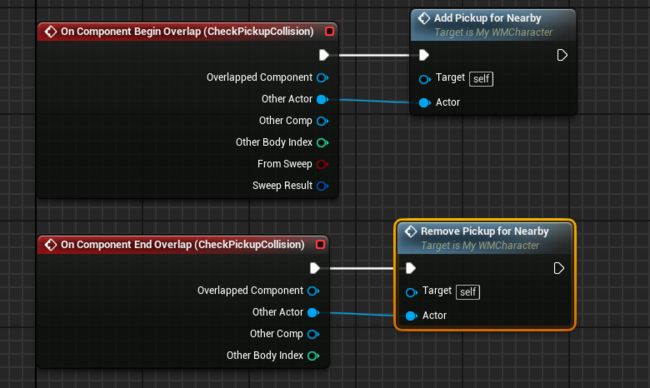Click the Begin Overlap event's execution output pin
650x388 pixels.
click(324, 55)
